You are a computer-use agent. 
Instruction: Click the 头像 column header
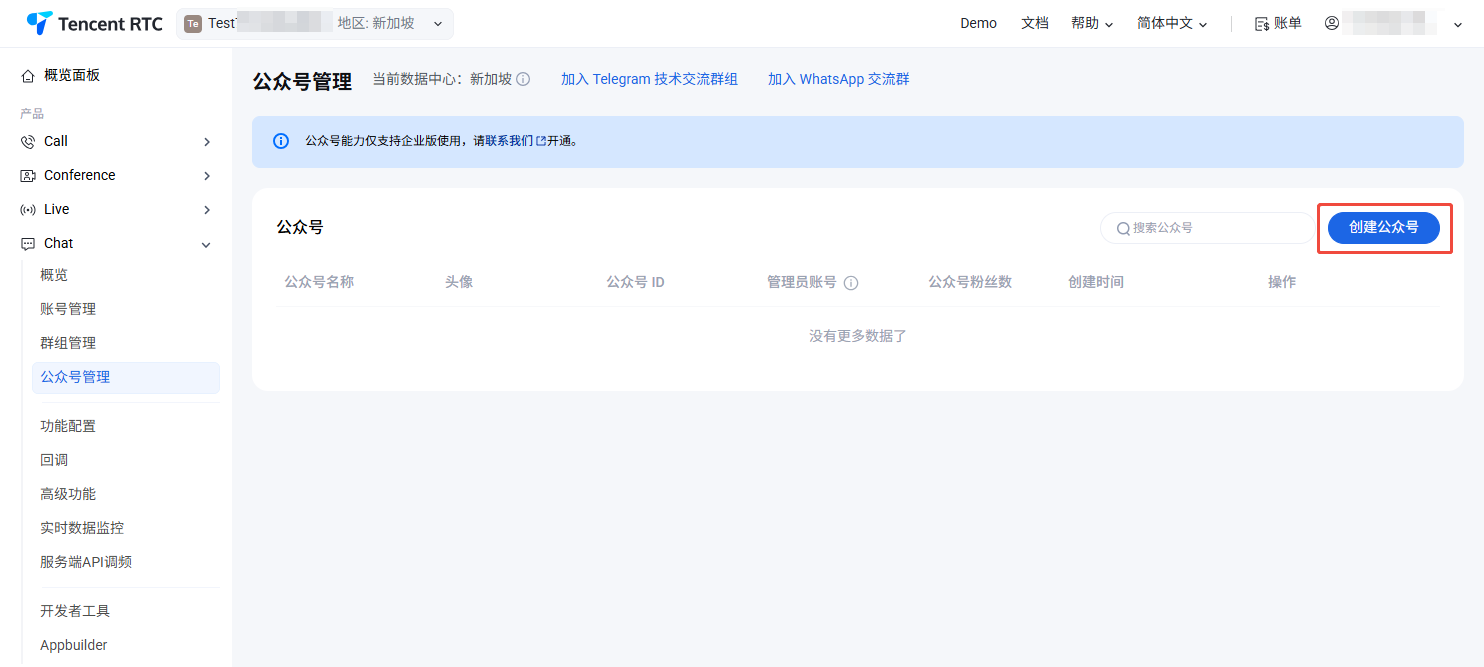click(459, 282)
